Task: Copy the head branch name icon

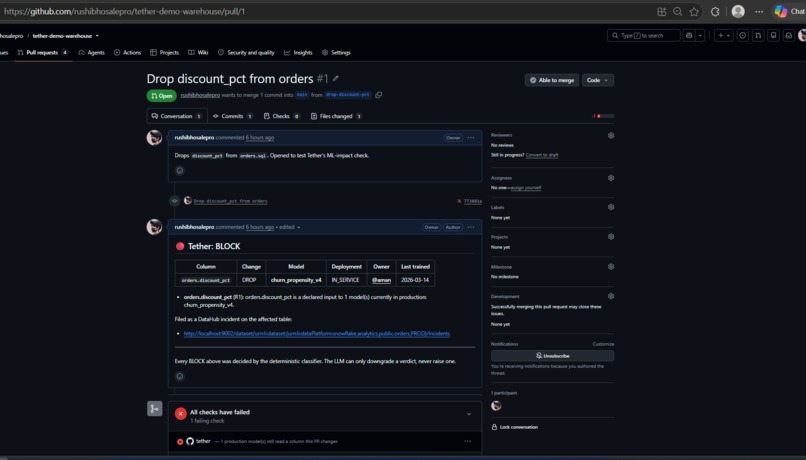Action: 379,95
